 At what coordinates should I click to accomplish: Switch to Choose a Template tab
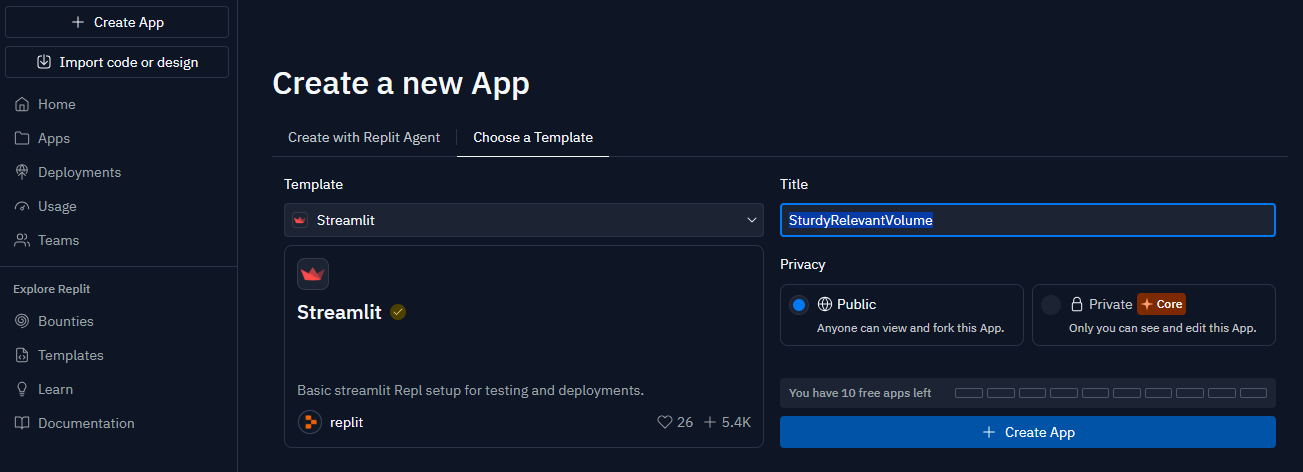[533, 137]
